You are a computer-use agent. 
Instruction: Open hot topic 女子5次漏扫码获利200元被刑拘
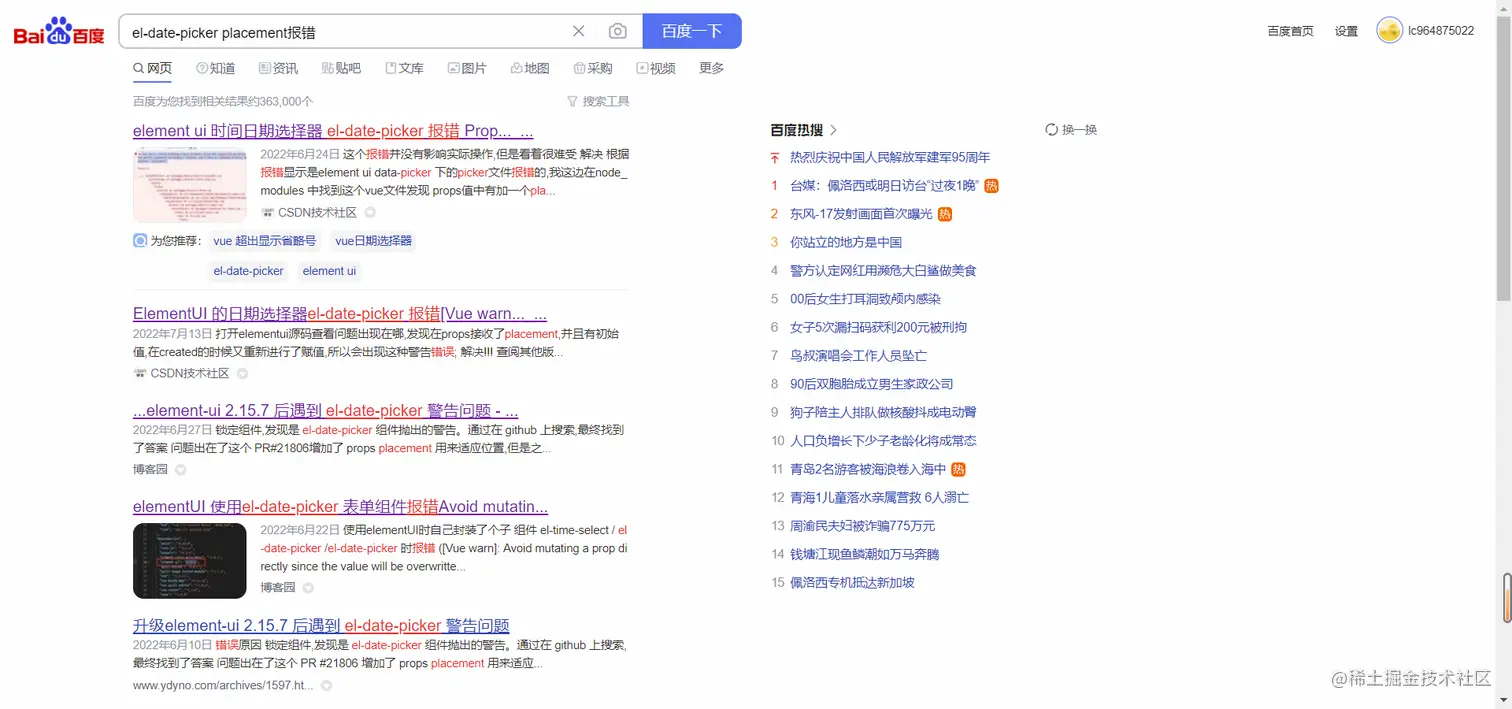pyautogui.click(x=878, y=328)
